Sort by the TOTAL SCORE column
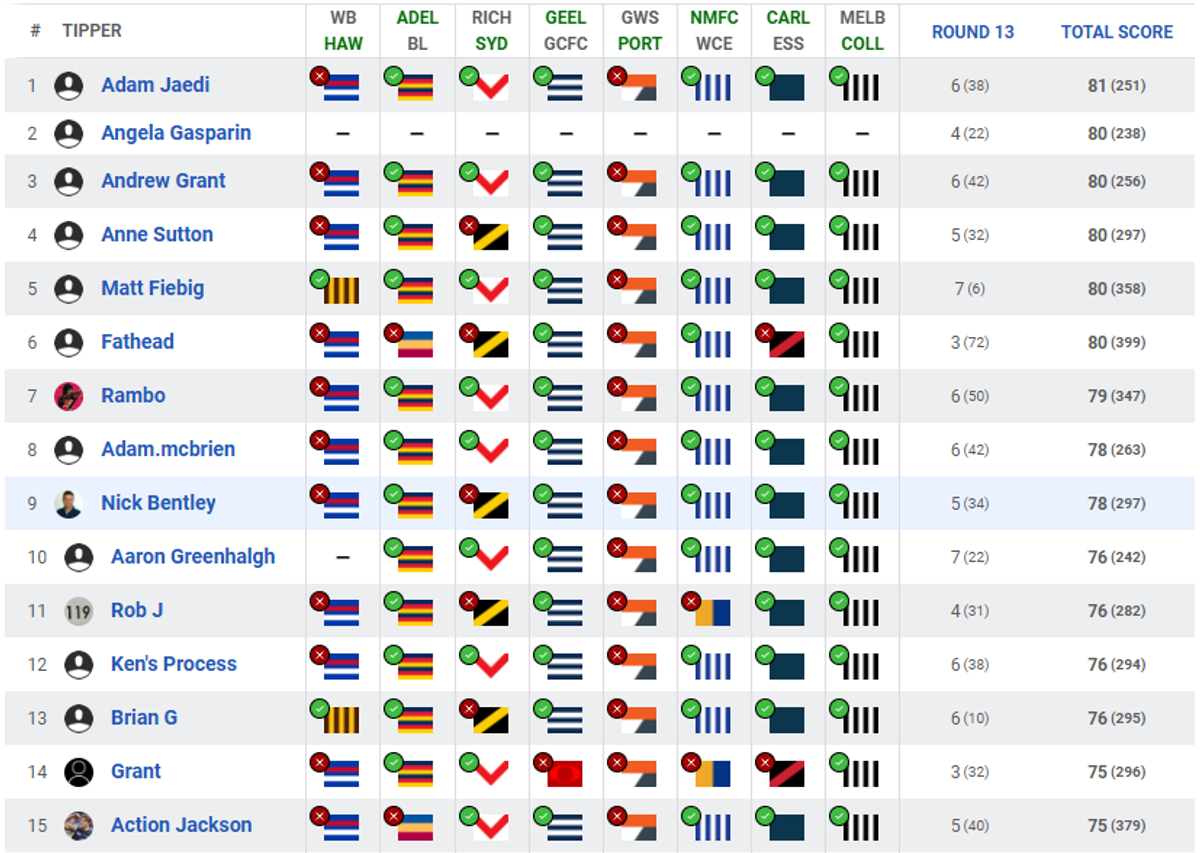 click(1117, 32)
